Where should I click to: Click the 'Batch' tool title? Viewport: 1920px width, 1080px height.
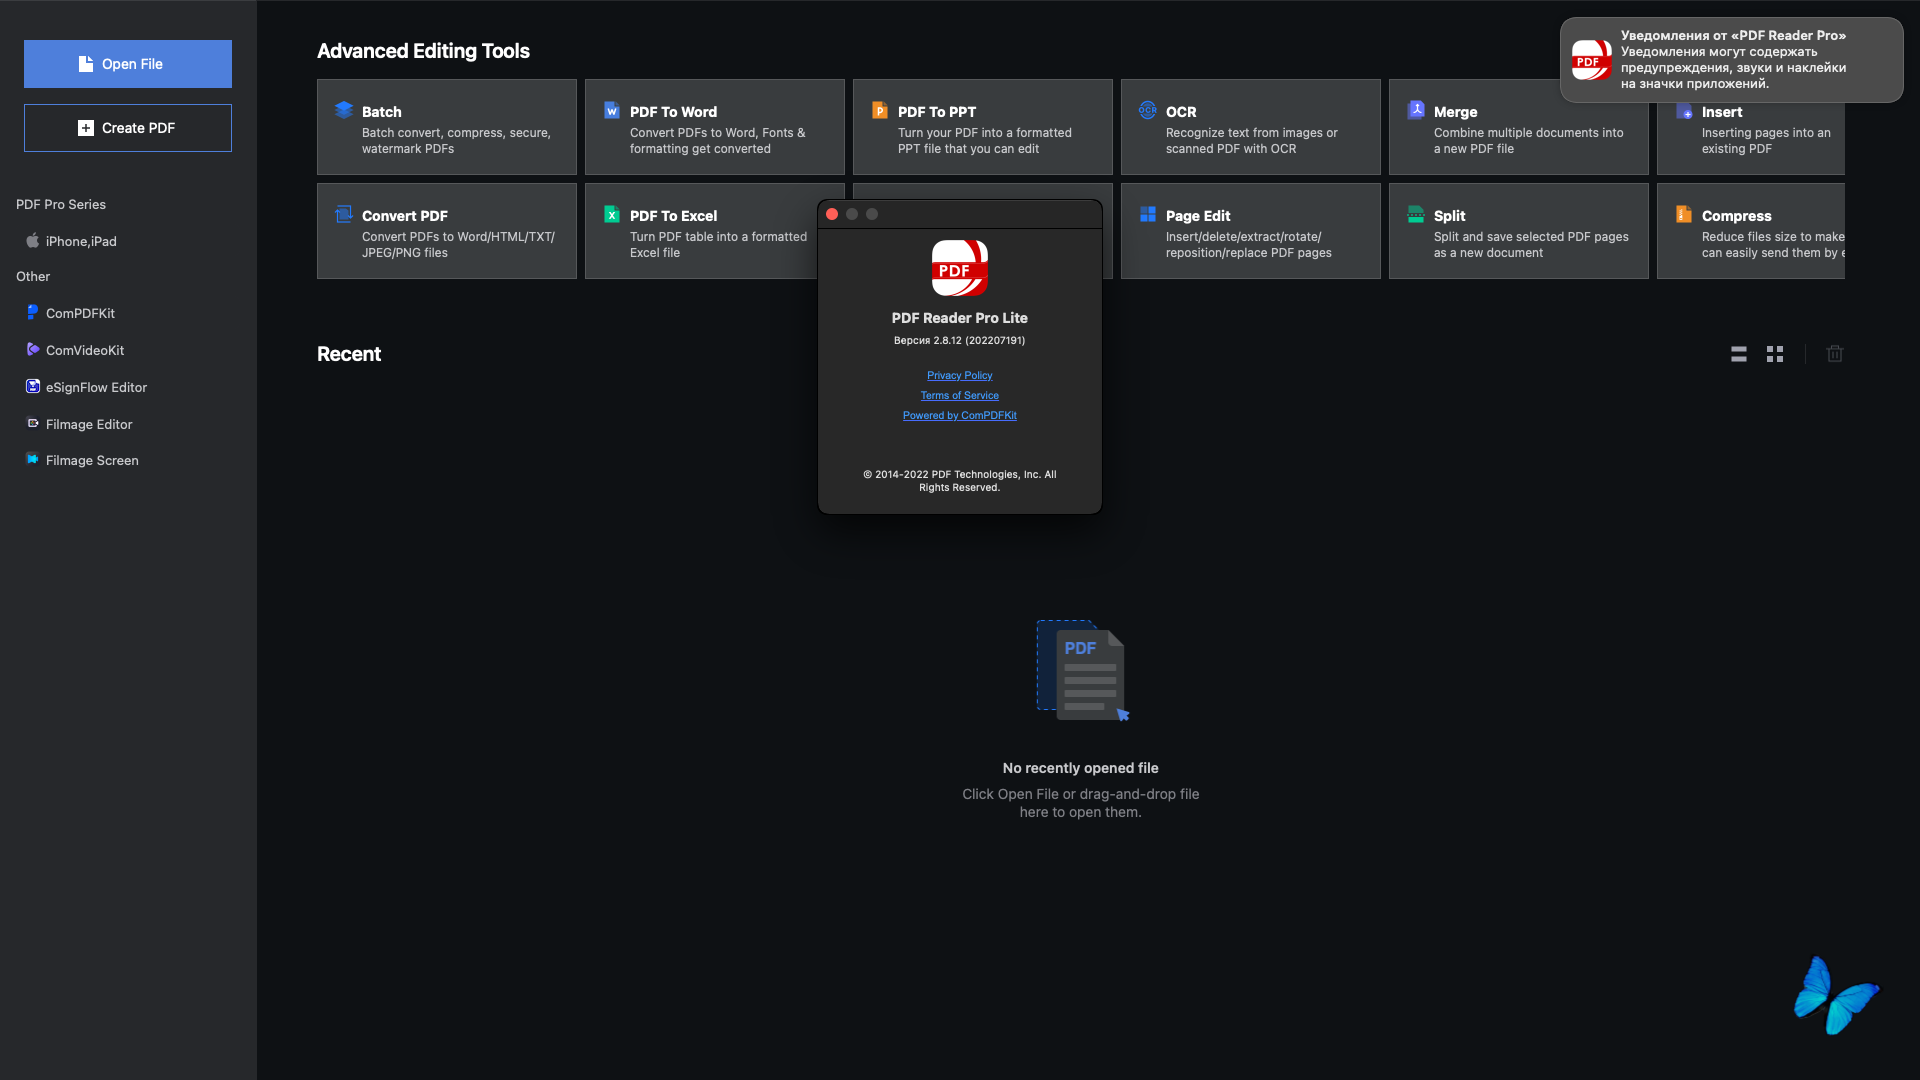tap(382, 112)
